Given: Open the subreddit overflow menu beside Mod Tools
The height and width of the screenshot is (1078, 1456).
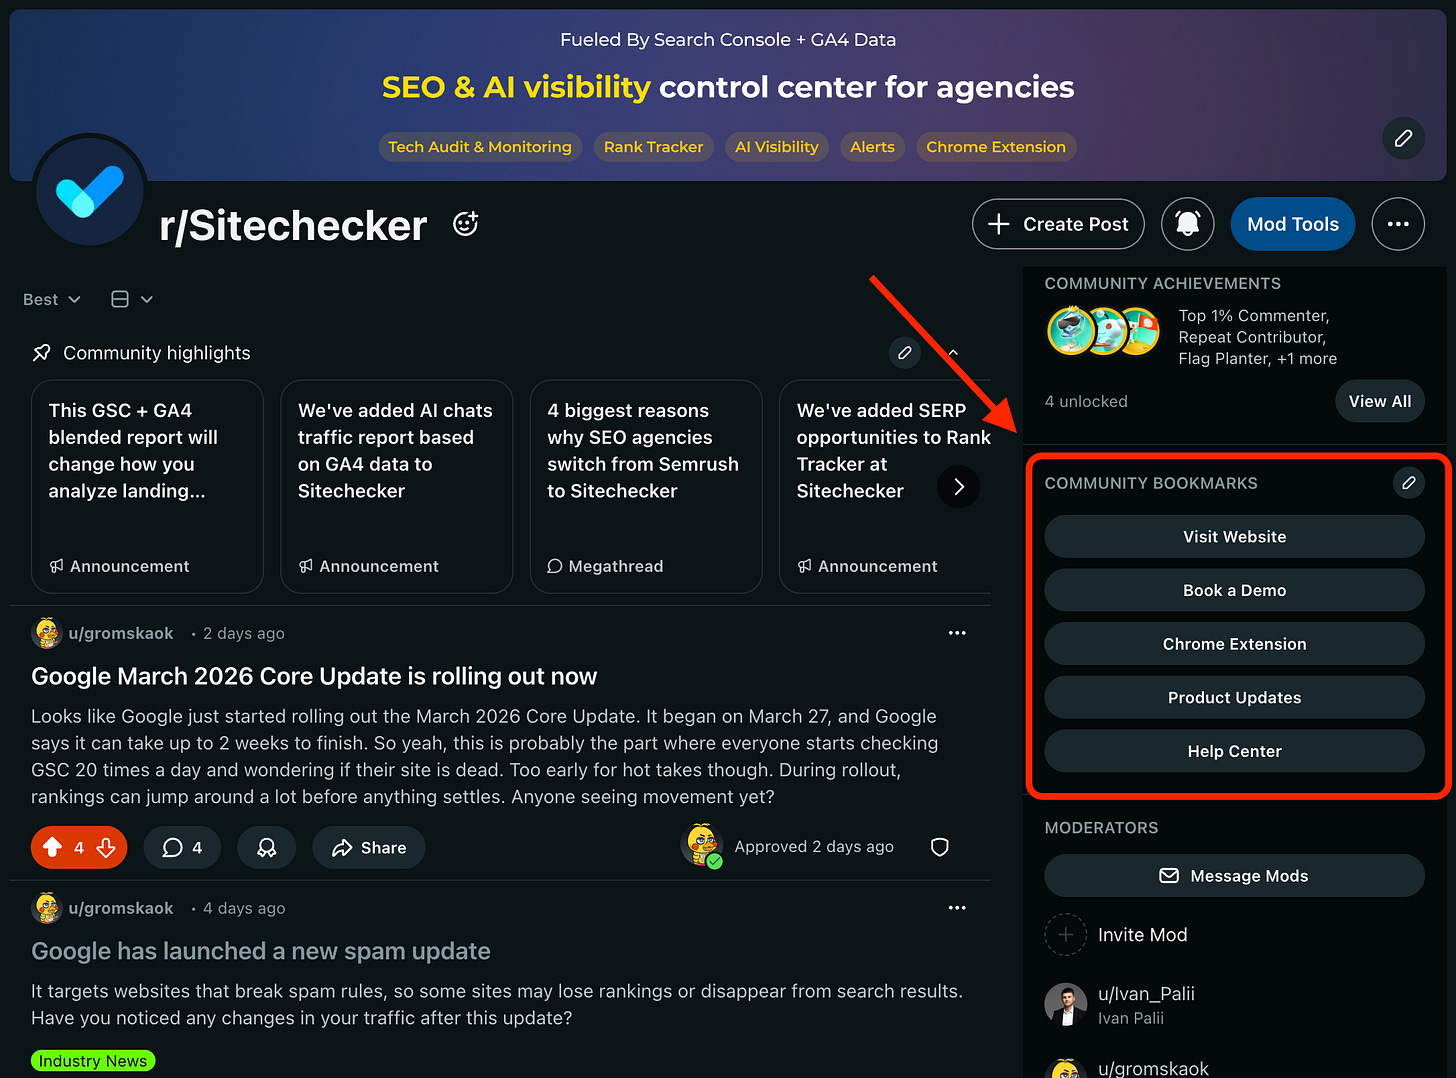Looking at the screenshot, I should coord(1398,224).
